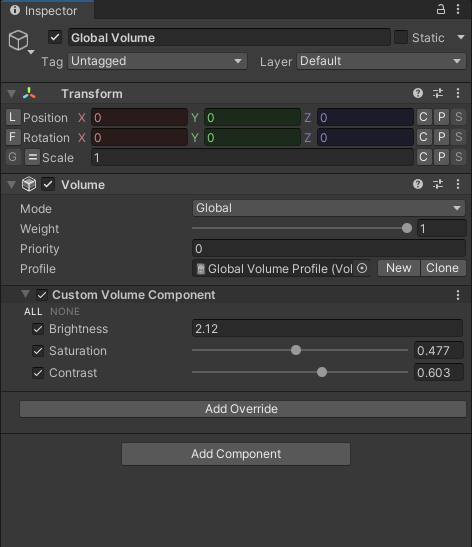This screenshot has width=472, height=547.
Task: Open Transform component help icon
Action: tap(418, 93)
